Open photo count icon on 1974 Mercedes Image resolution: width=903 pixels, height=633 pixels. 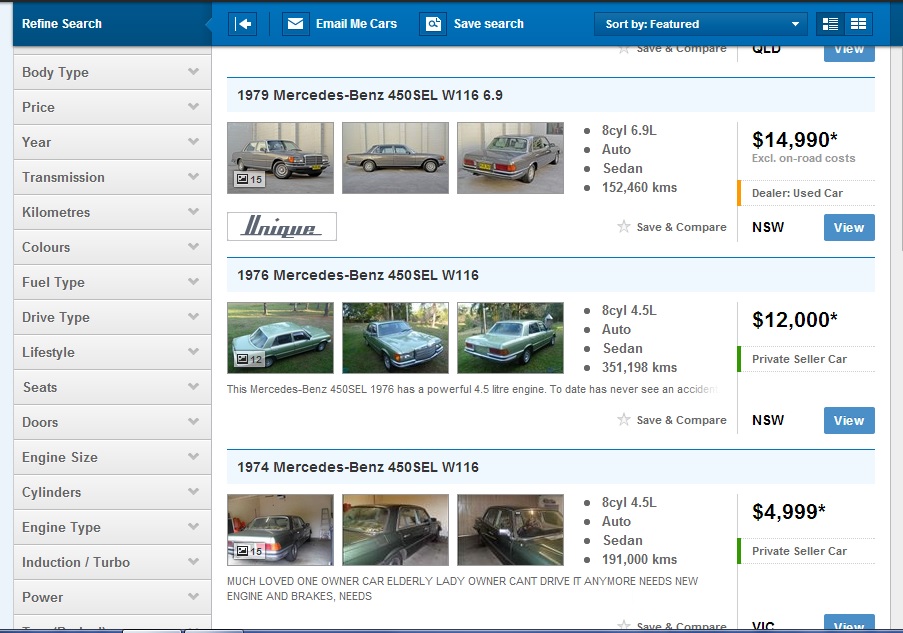click(249, 551)
